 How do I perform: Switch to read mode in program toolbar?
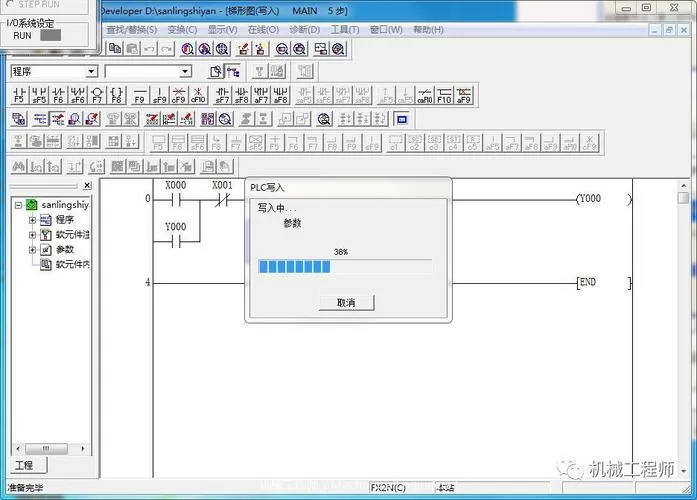(40, 119)
